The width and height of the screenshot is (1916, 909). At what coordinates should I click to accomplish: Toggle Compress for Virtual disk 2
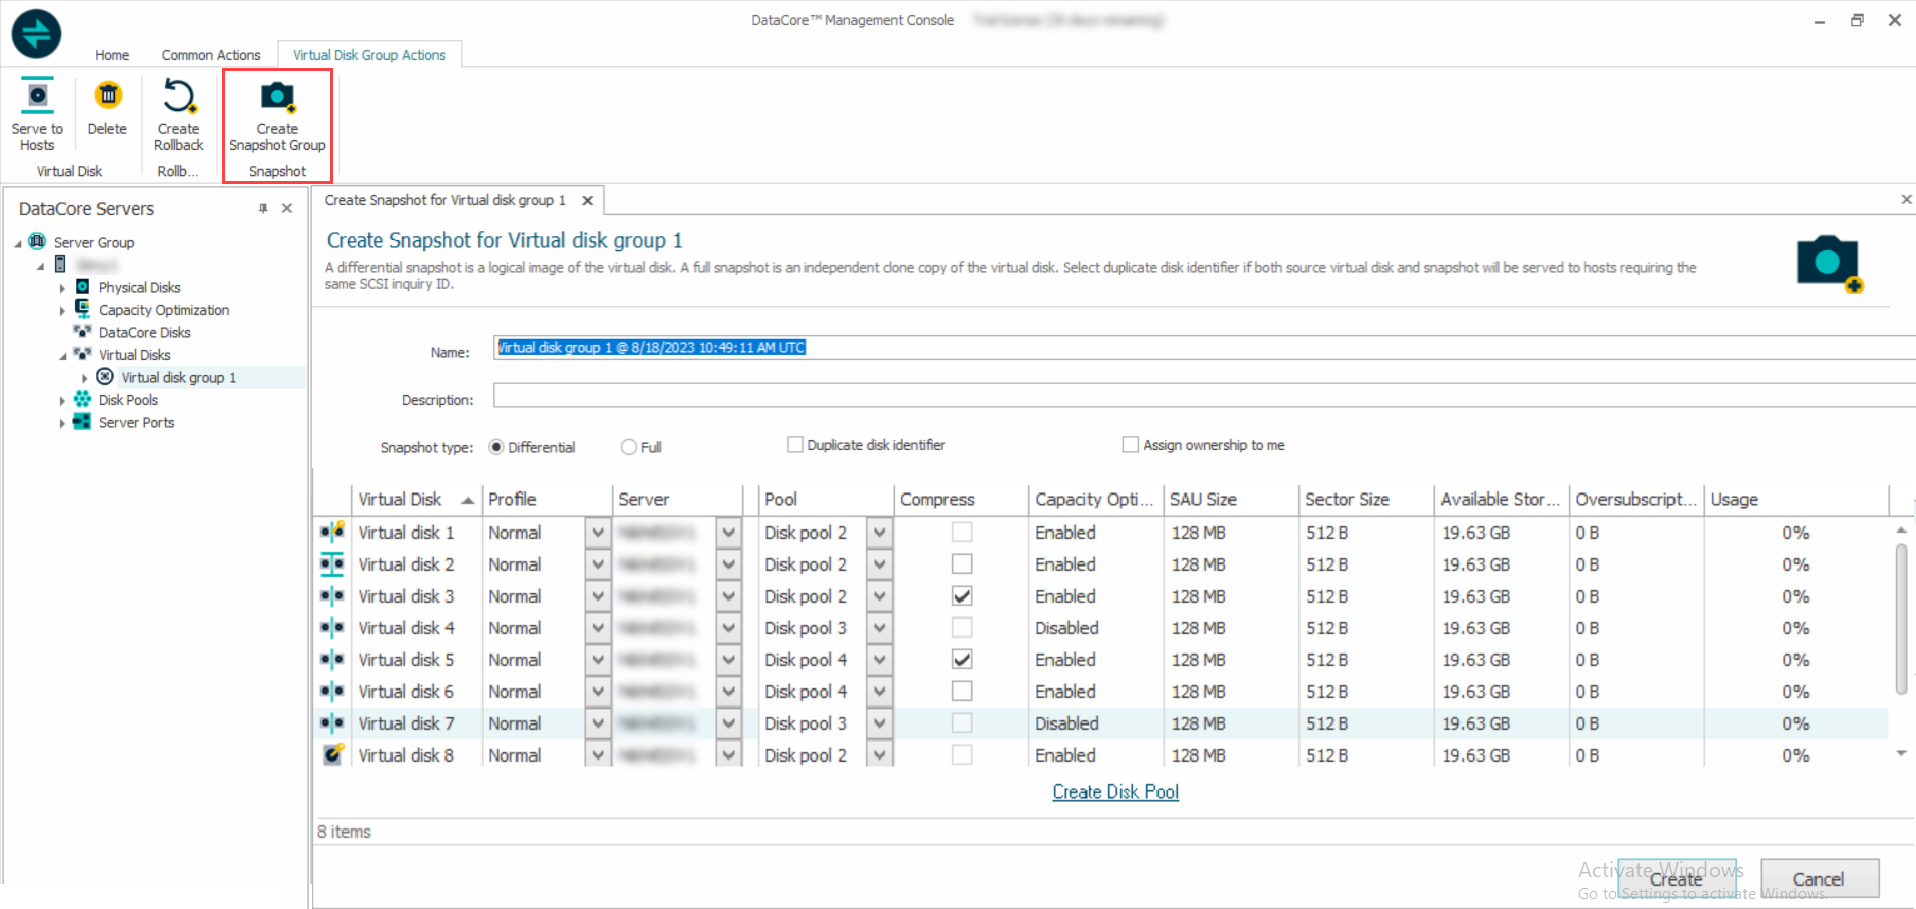[962, 564]
